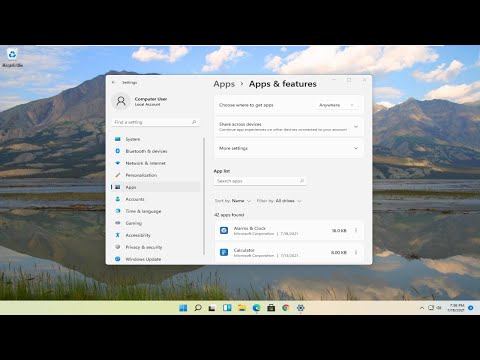Click the Alarms & Clock app name
This screenshot has height=360, width=480.
coord(250,228)
